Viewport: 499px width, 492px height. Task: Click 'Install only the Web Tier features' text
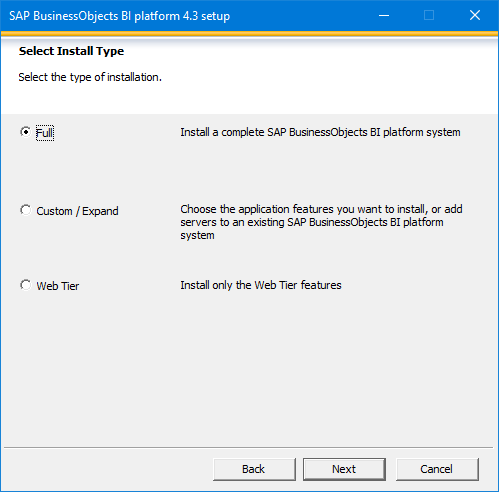(x=261, y=285)
